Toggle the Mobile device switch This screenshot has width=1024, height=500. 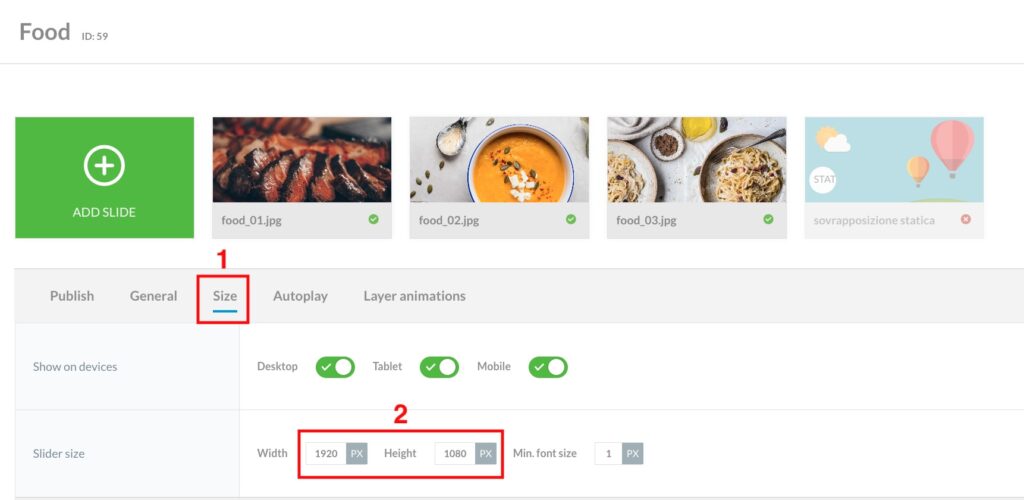point(548,367)
